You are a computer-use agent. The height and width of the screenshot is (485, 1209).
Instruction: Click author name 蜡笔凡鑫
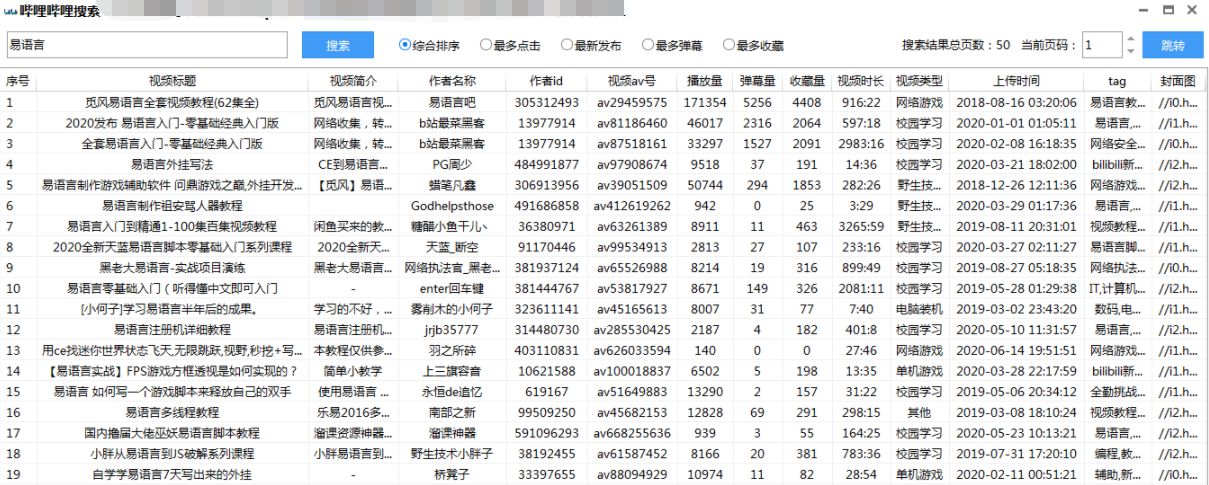pos(452,185)
